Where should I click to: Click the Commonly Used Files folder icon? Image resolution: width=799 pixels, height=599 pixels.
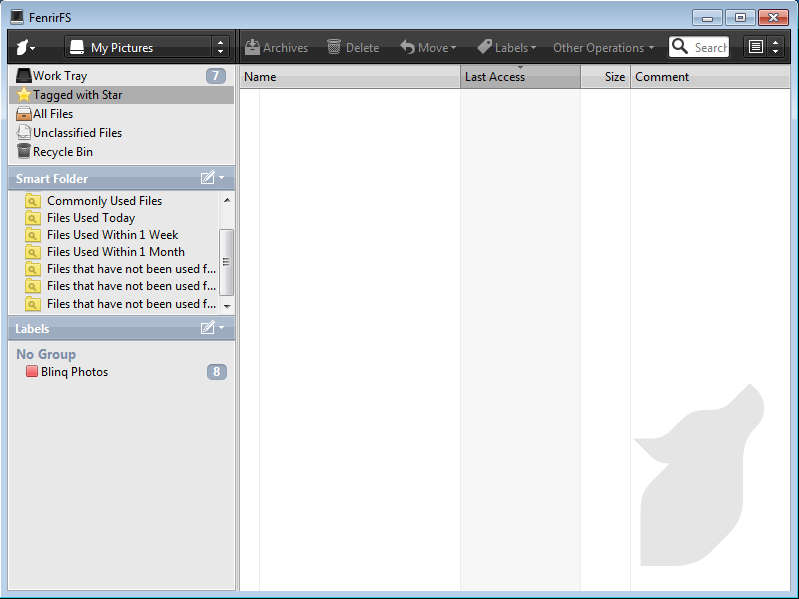pos(32,201)
